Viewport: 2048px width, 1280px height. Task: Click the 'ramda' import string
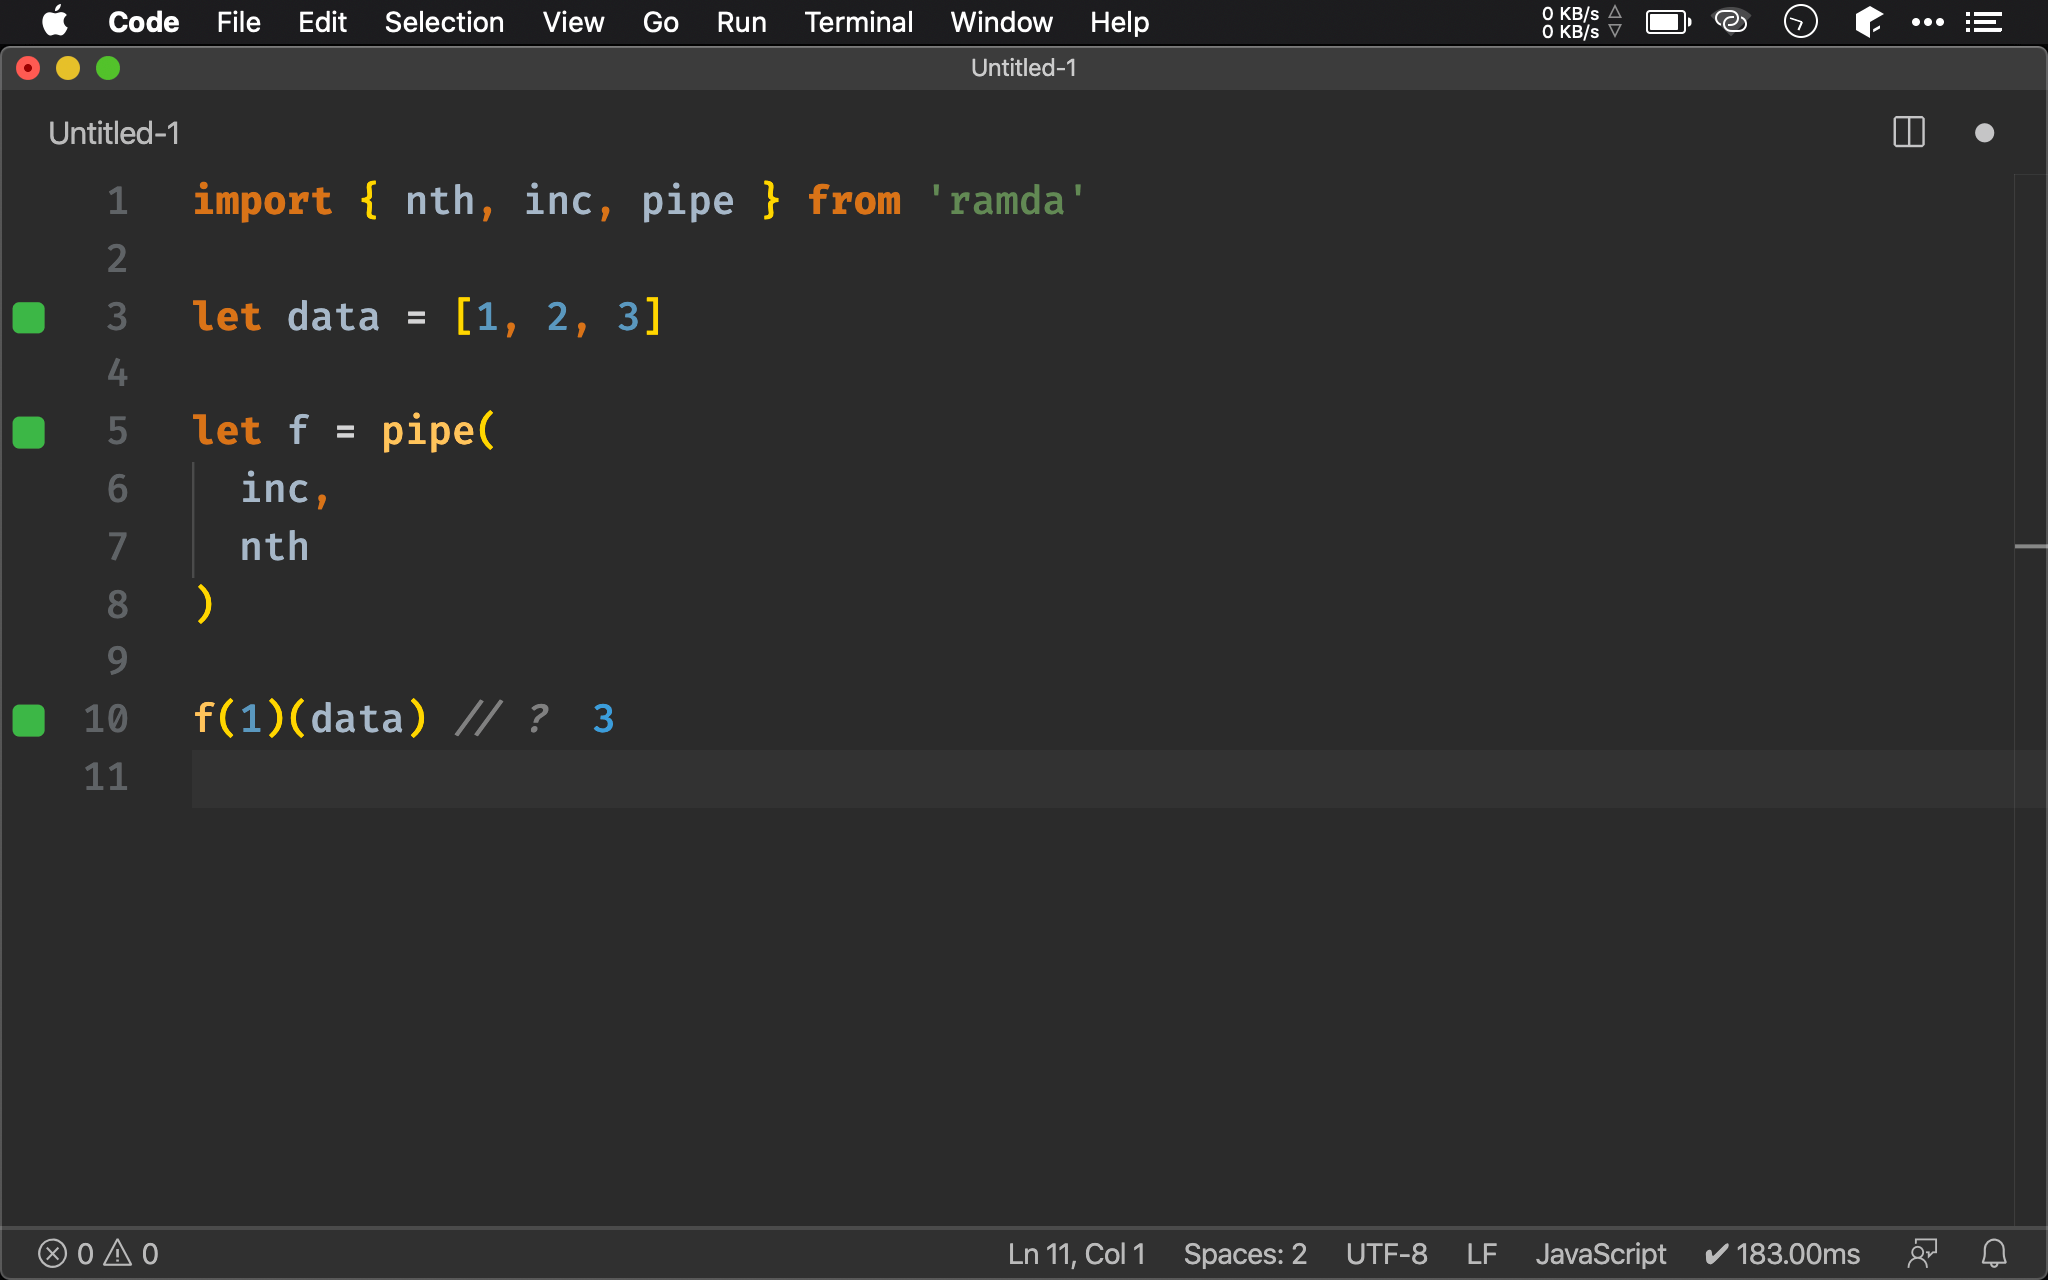pyautogui.click(x=1006, y=201)
